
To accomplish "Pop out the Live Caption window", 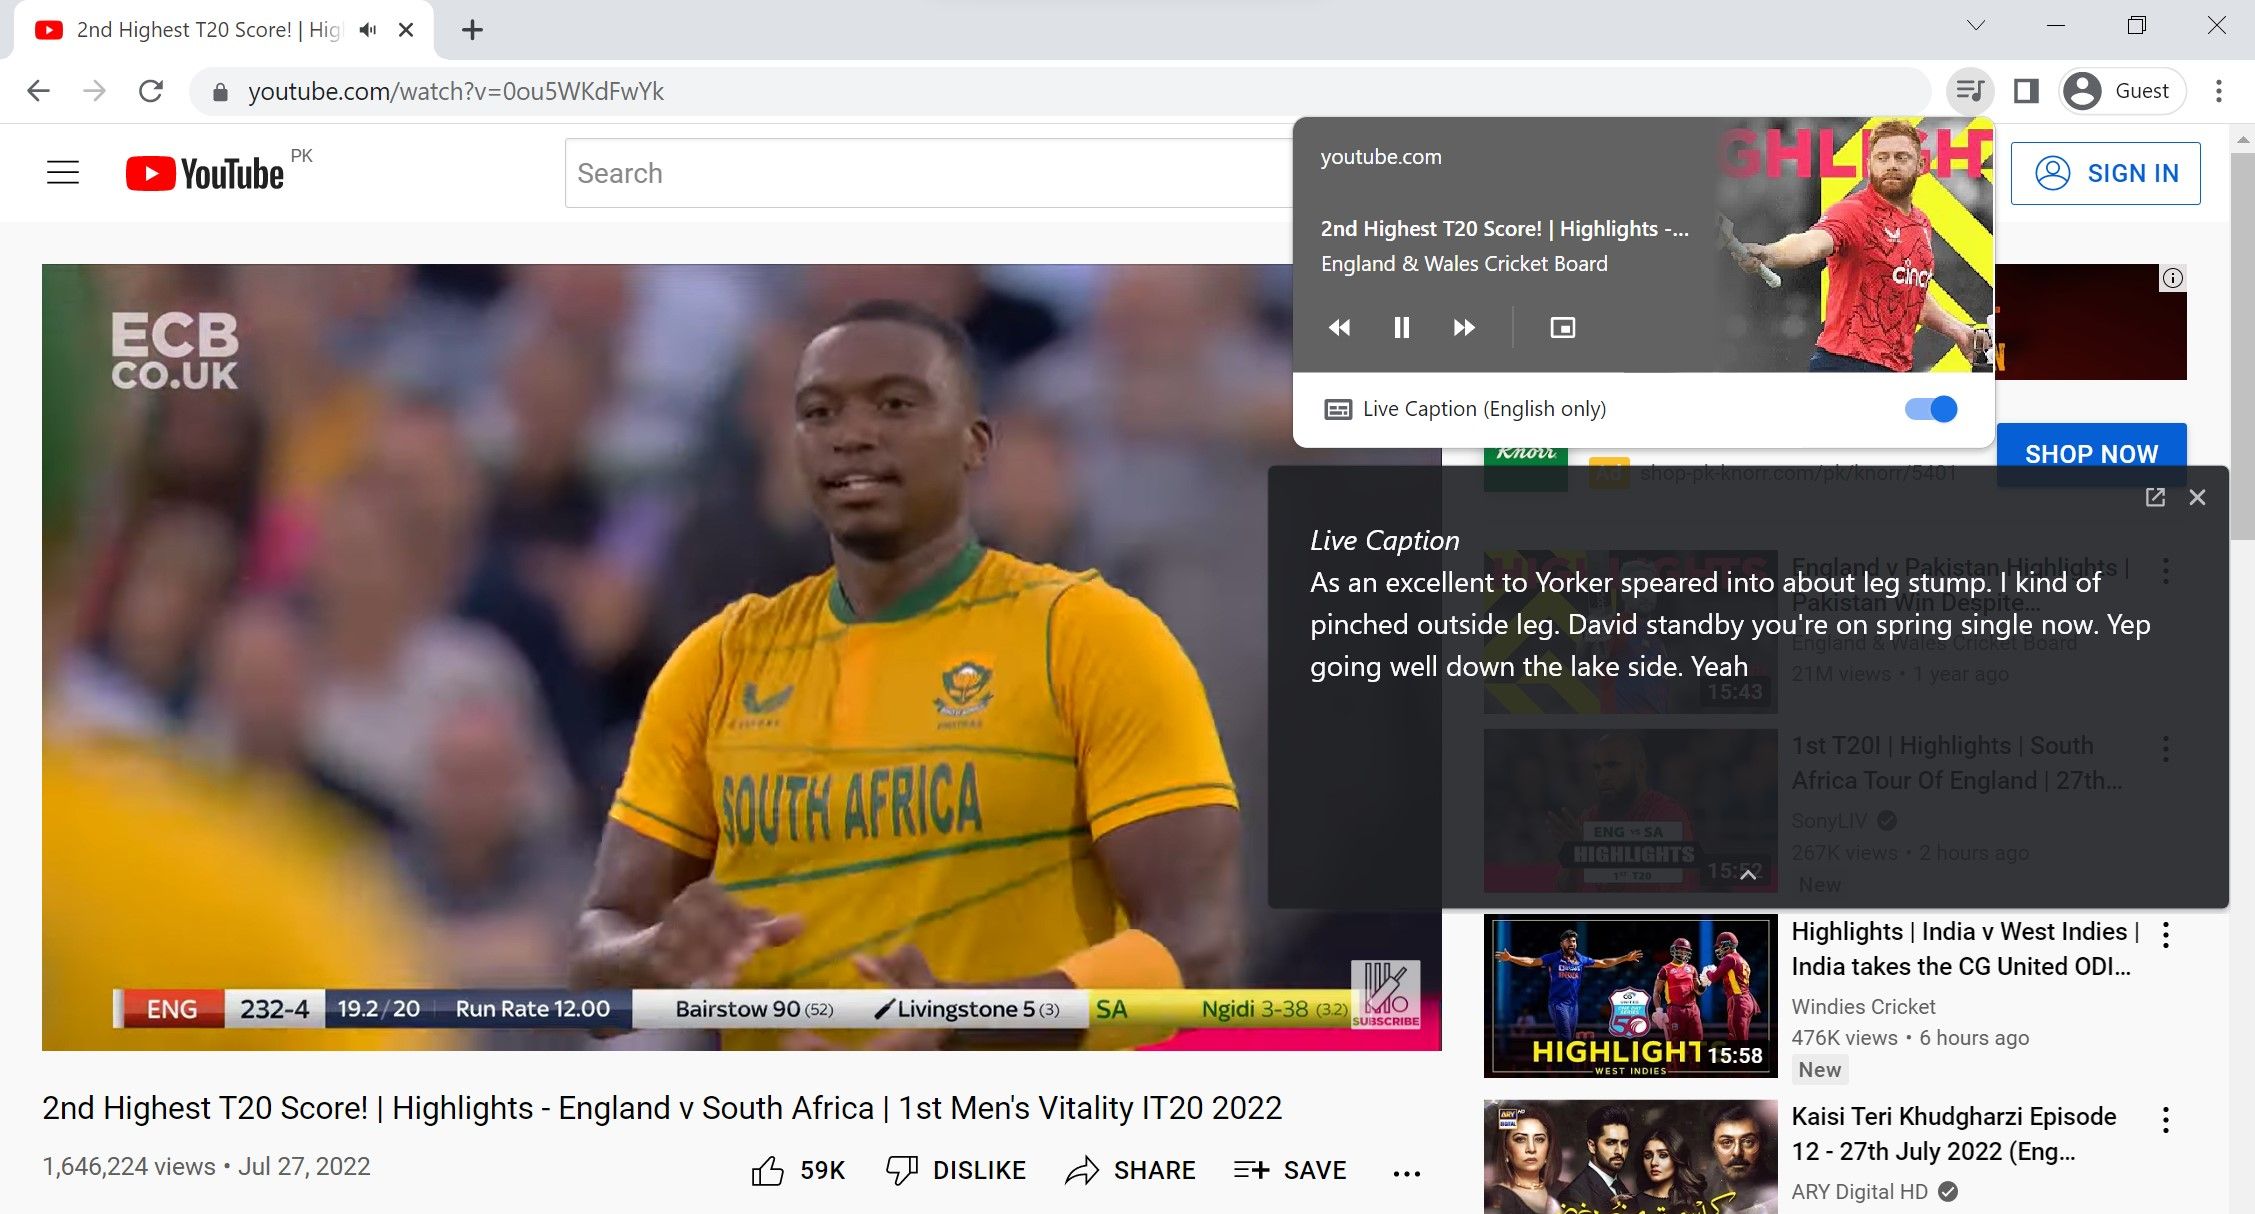I will 2155,497.
